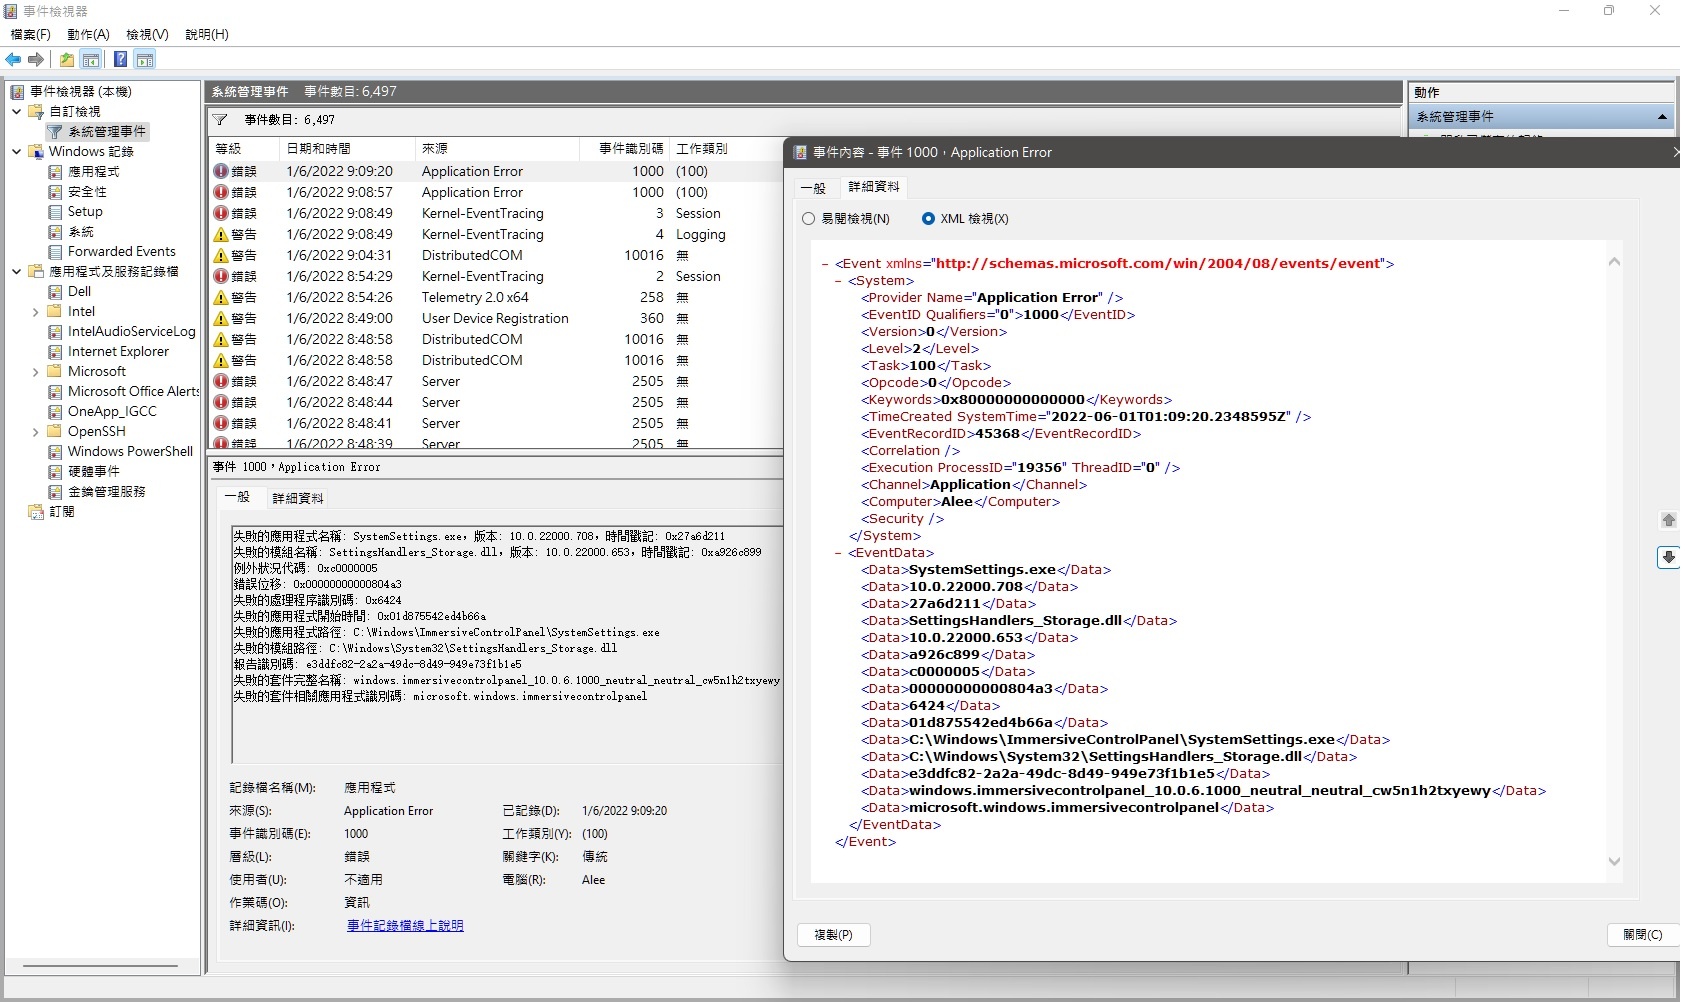This screenshot has height=1002, width=1704.
Task: Click the Back arrow in the toolbar
Action: [14, 60]
